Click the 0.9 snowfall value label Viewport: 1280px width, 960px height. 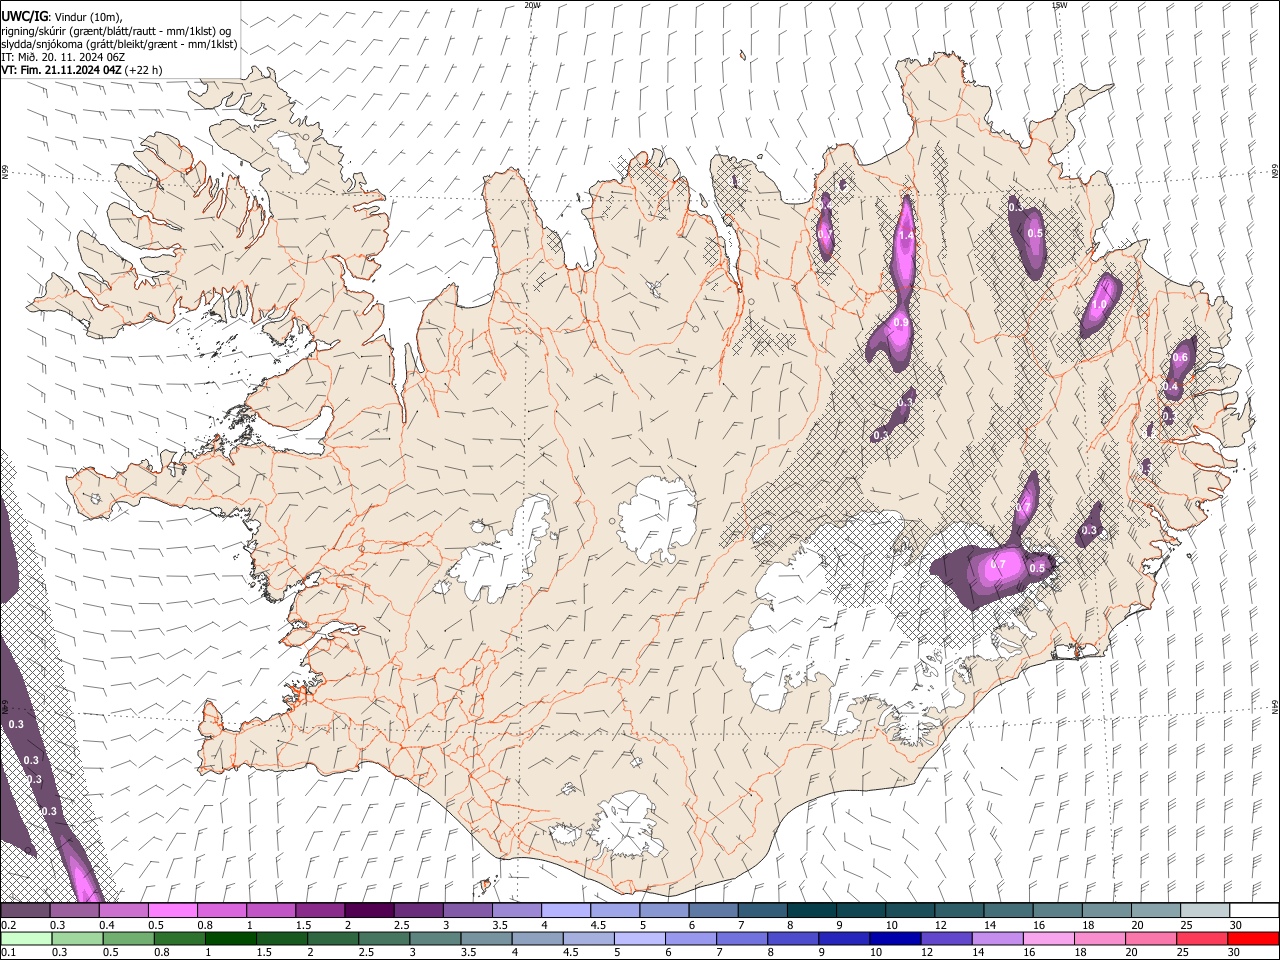901,323
